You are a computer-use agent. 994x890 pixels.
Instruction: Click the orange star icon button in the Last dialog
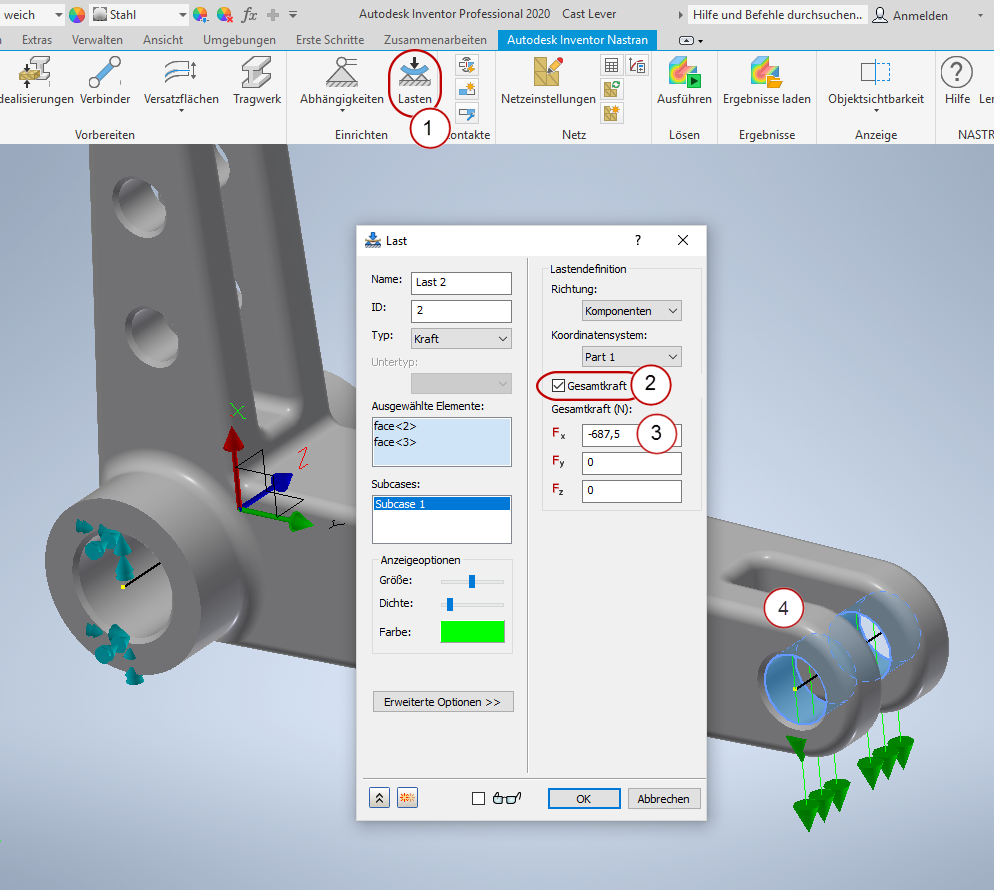407,798
